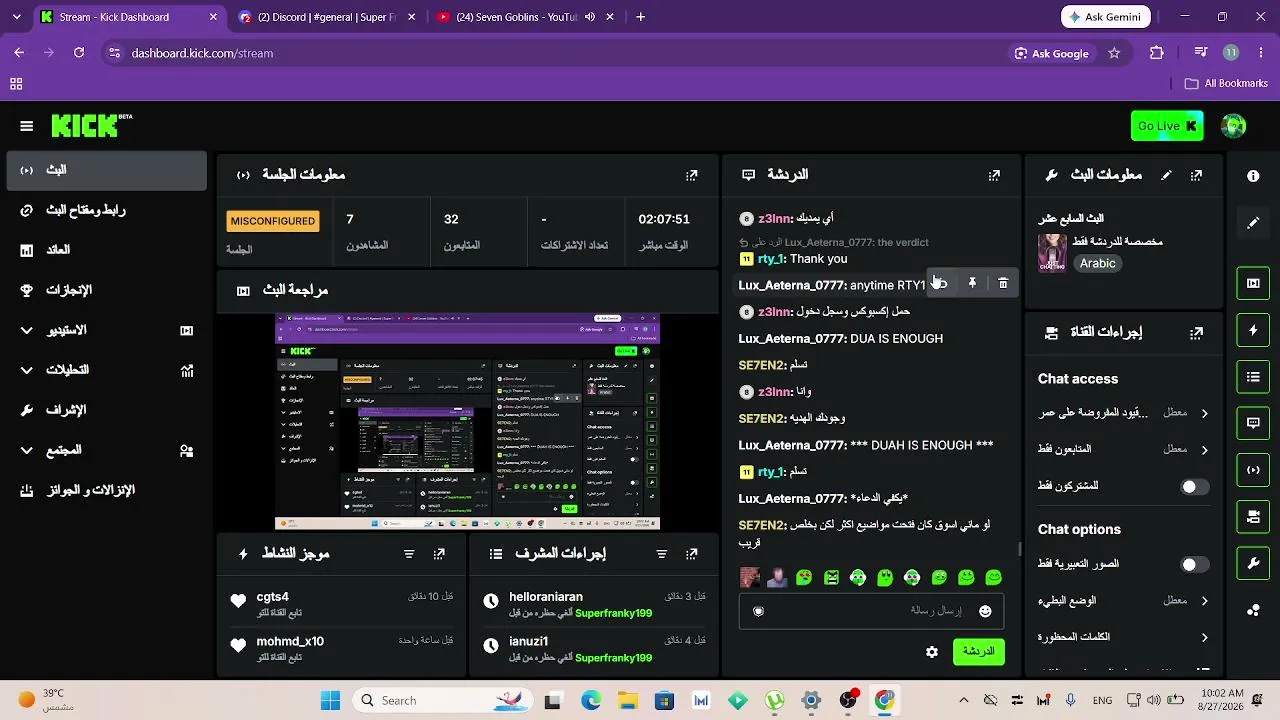Delete the Lux_Aeterna_0777 anytime RTY1 message
Screen dimensions: 1280x720
click(1003, 284)
